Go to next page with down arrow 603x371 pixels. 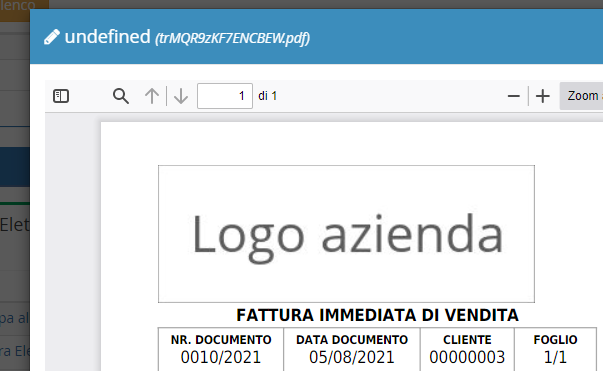coord(181,96)
